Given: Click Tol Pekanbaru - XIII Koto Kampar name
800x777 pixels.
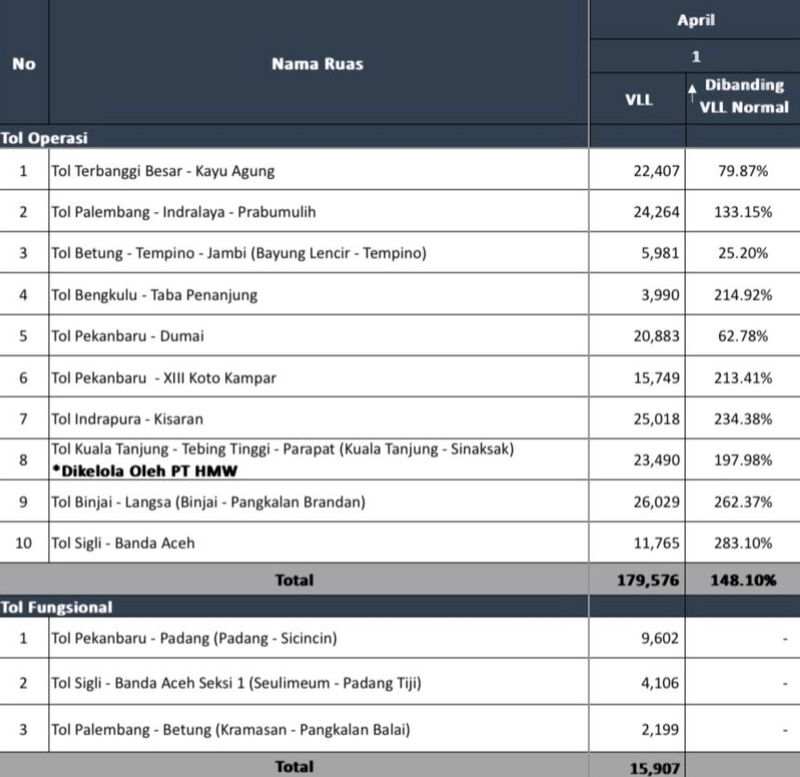Looking at the screenshot, I should 163,377.
